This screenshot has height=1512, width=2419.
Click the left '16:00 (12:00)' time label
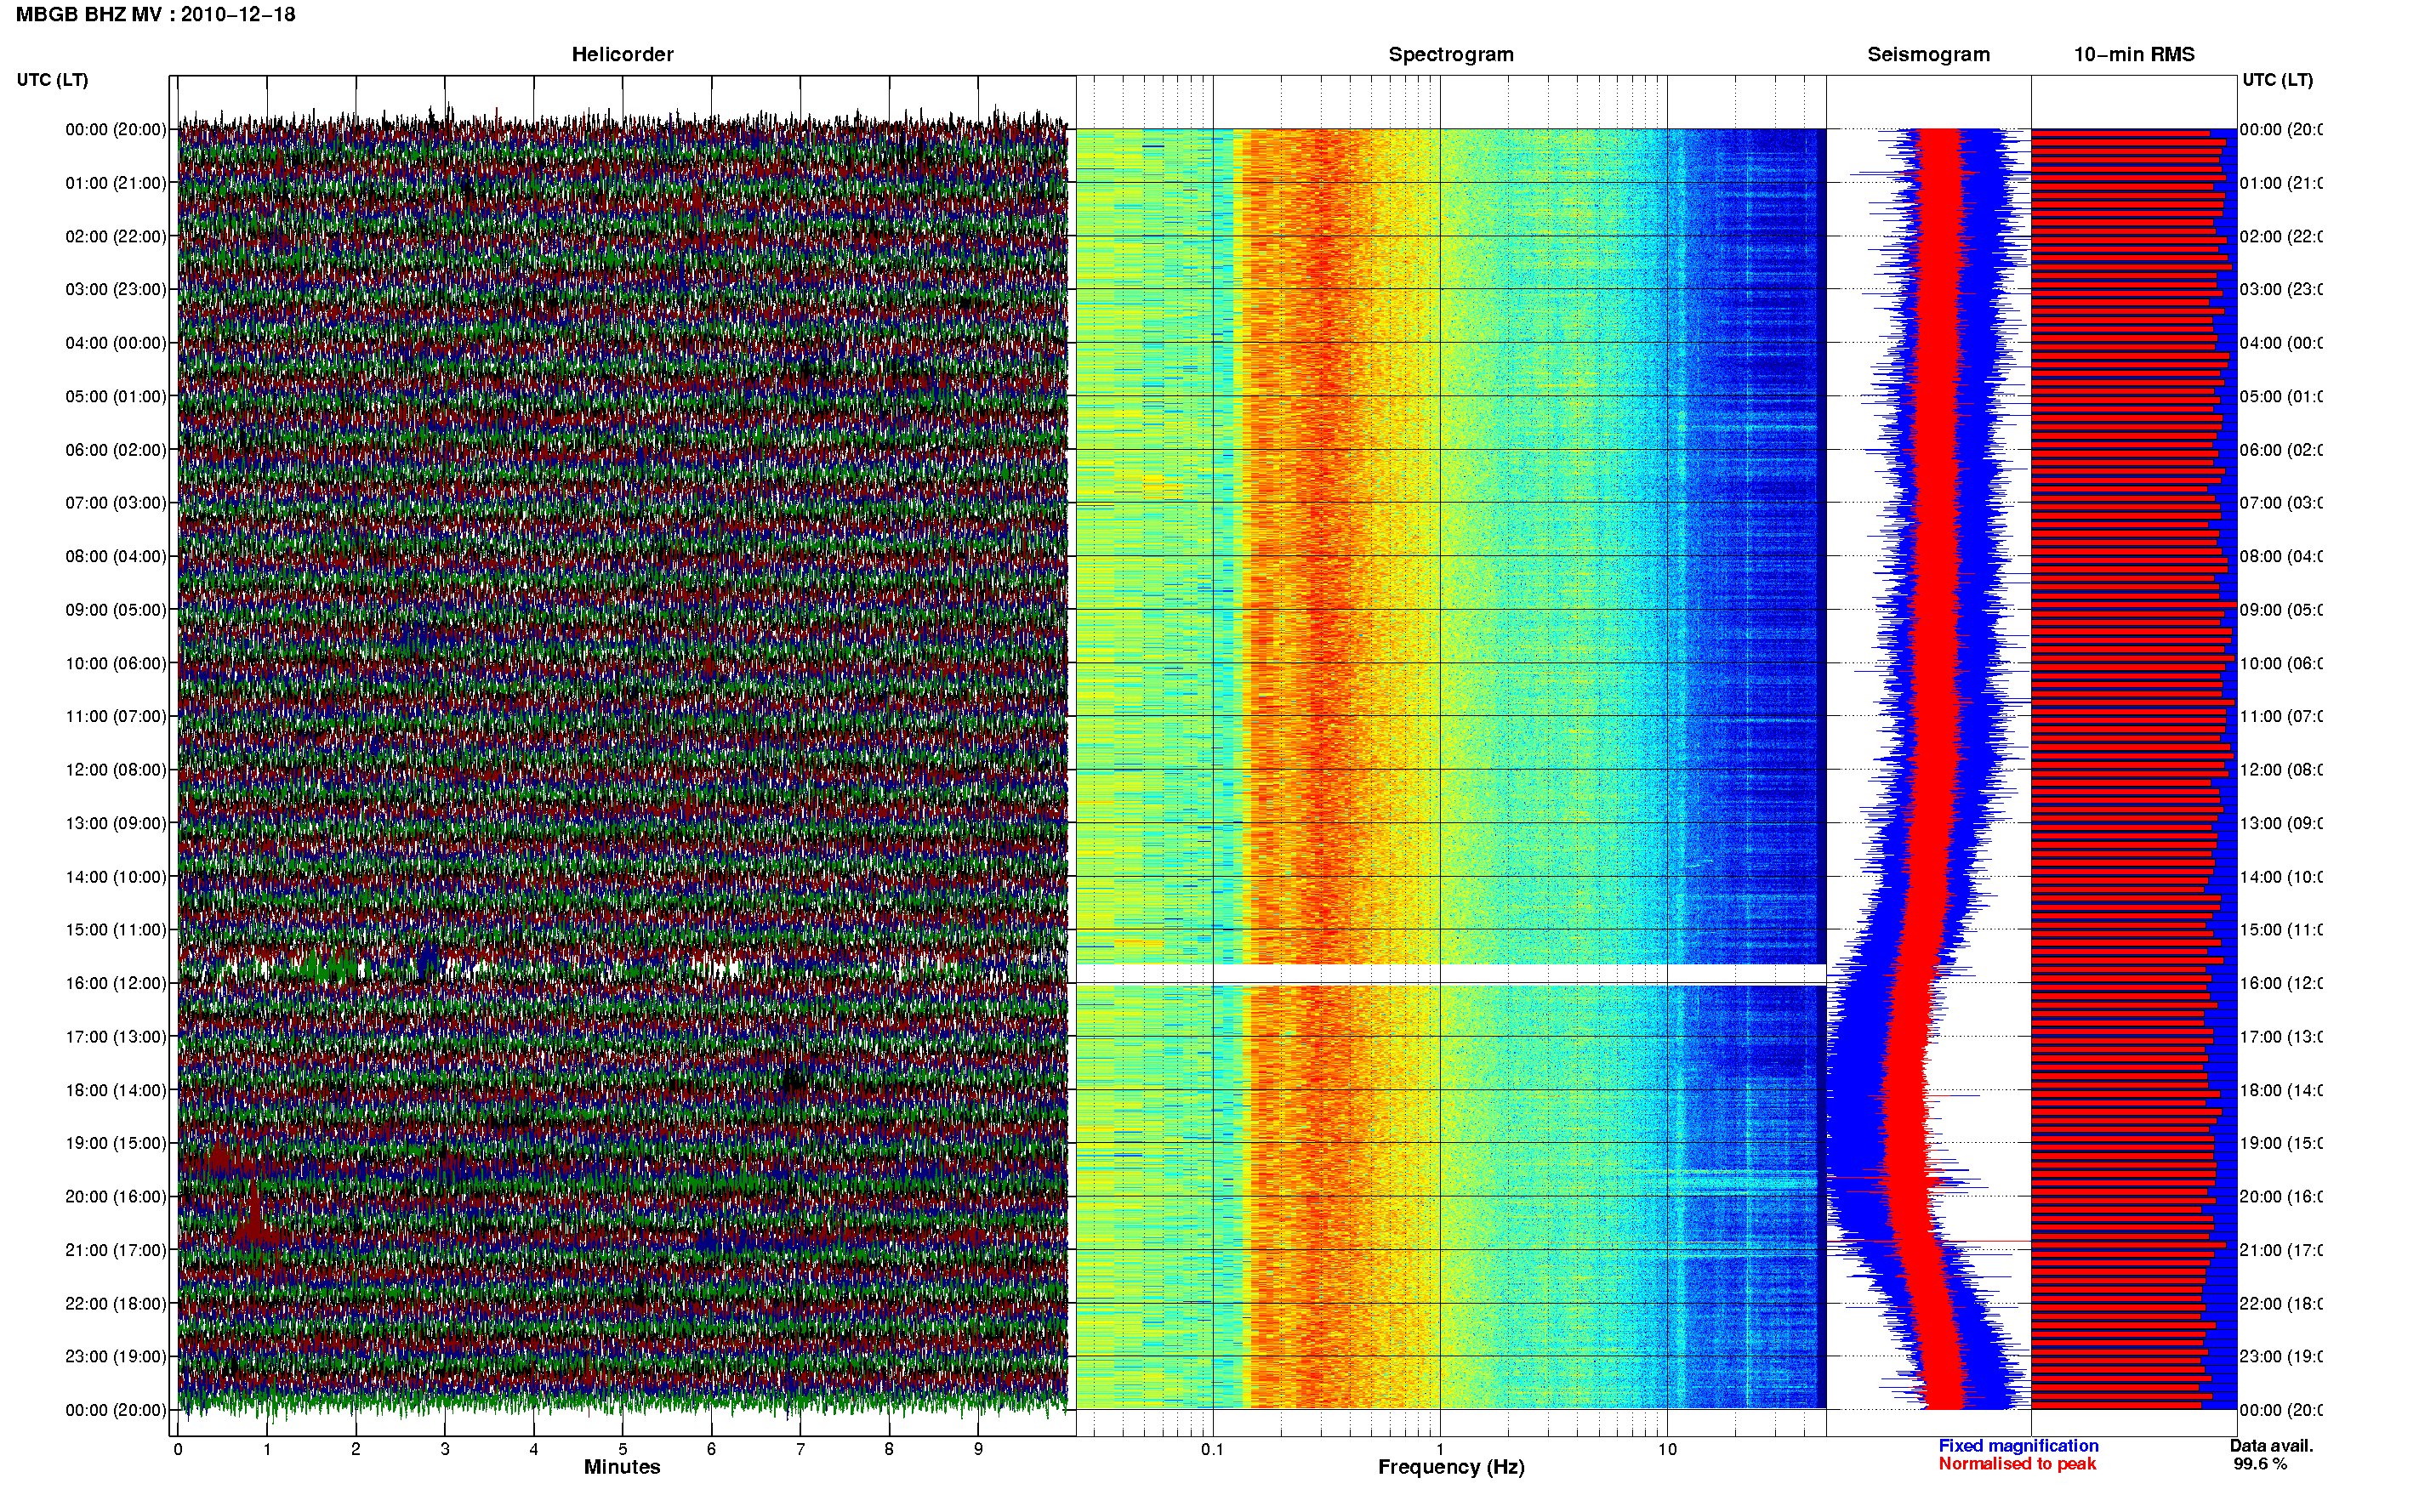tap(116, 983)
